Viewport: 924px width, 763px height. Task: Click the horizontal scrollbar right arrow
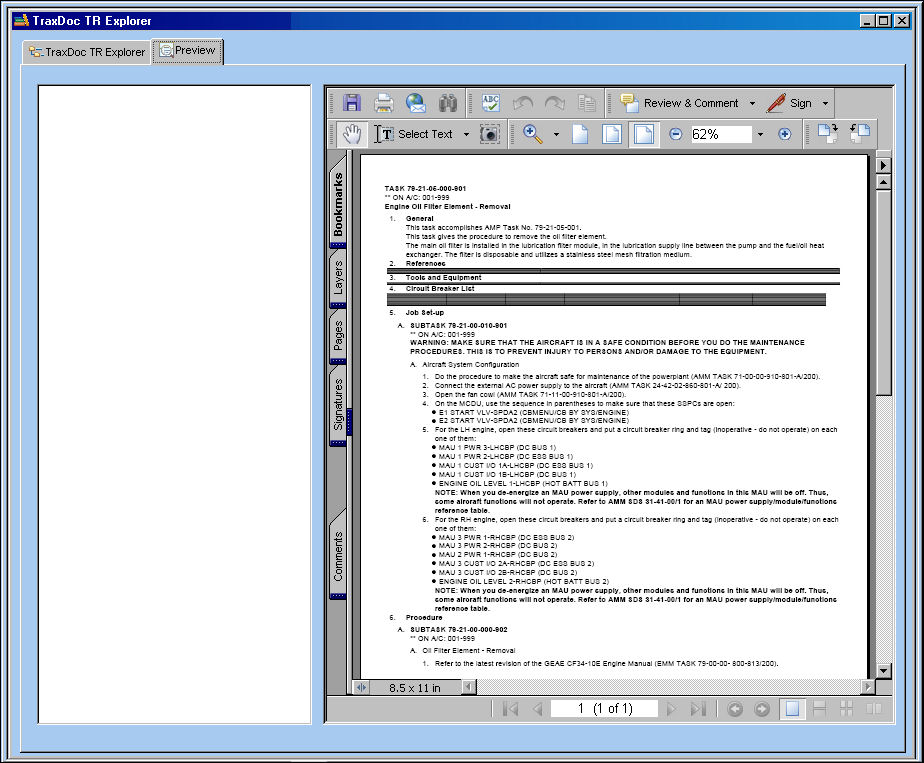tap(867, 686)
